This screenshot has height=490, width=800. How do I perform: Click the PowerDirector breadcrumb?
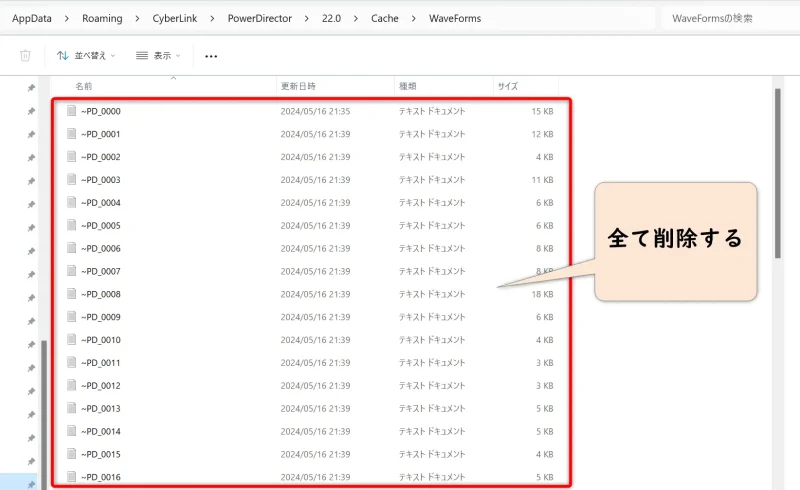[259, 18]
